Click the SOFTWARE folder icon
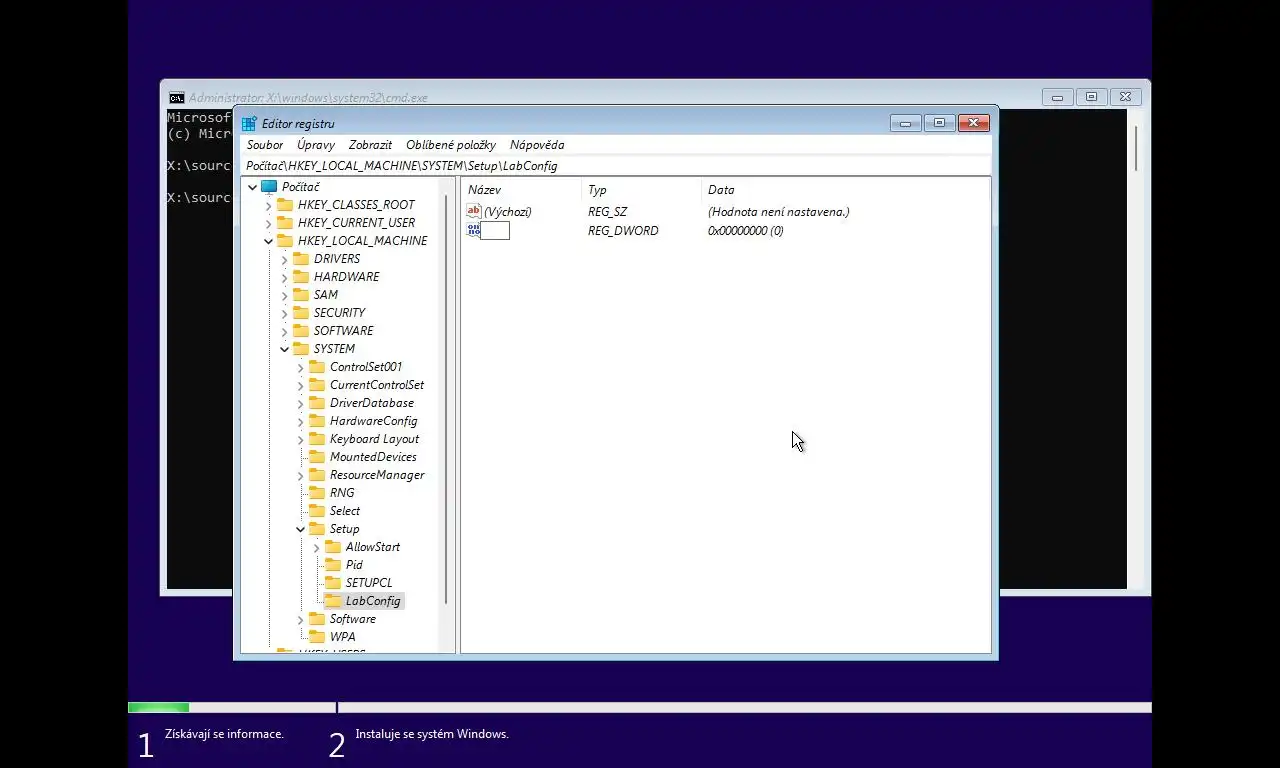Screen dimensions: 1280x768 coord(301,331)
